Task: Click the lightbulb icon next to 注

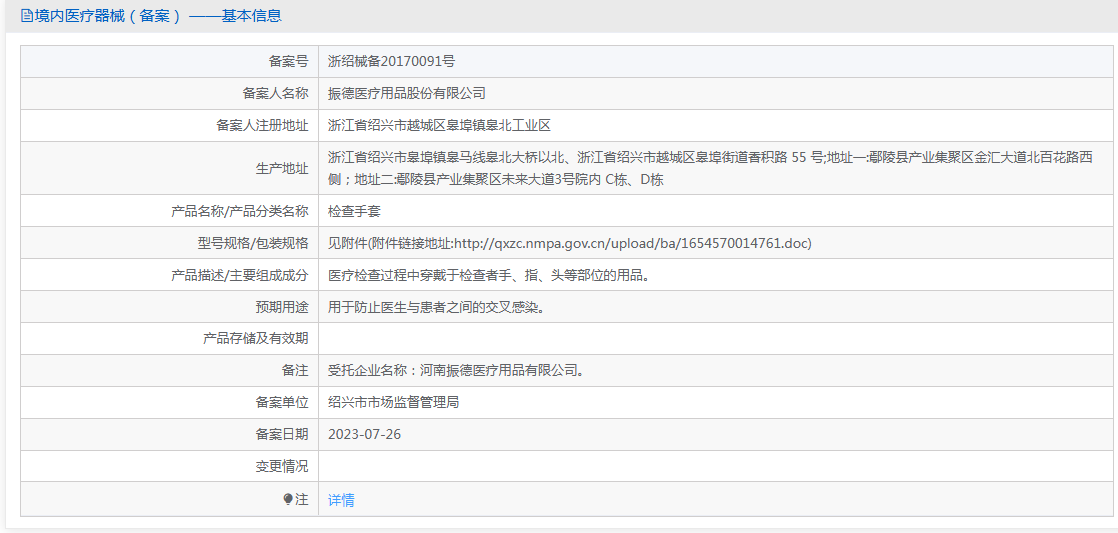Action: [288, 500]
